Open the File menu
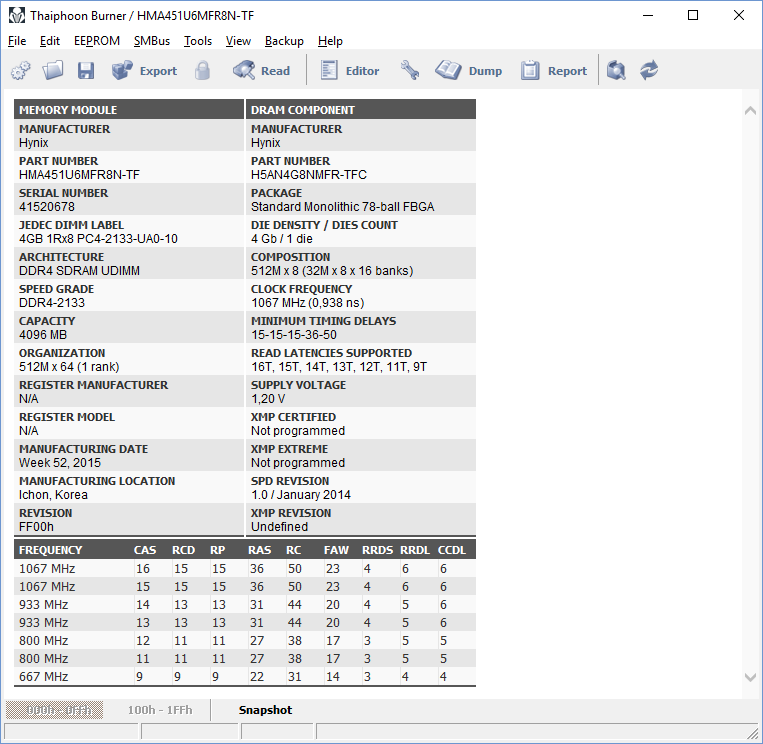Image resolution: width=763 pixels, height=744 pixels. (x=17, y=41)
